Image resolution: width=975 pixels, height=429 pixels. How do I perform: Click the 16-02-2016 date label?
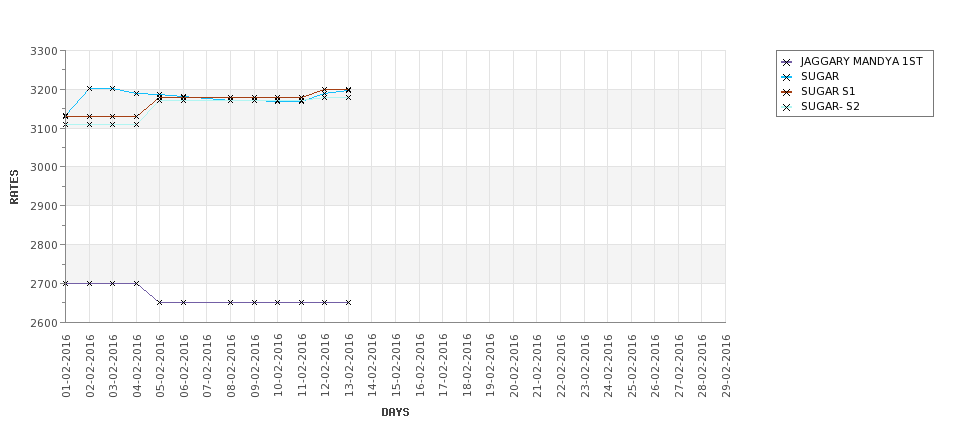tap(419, 366)
